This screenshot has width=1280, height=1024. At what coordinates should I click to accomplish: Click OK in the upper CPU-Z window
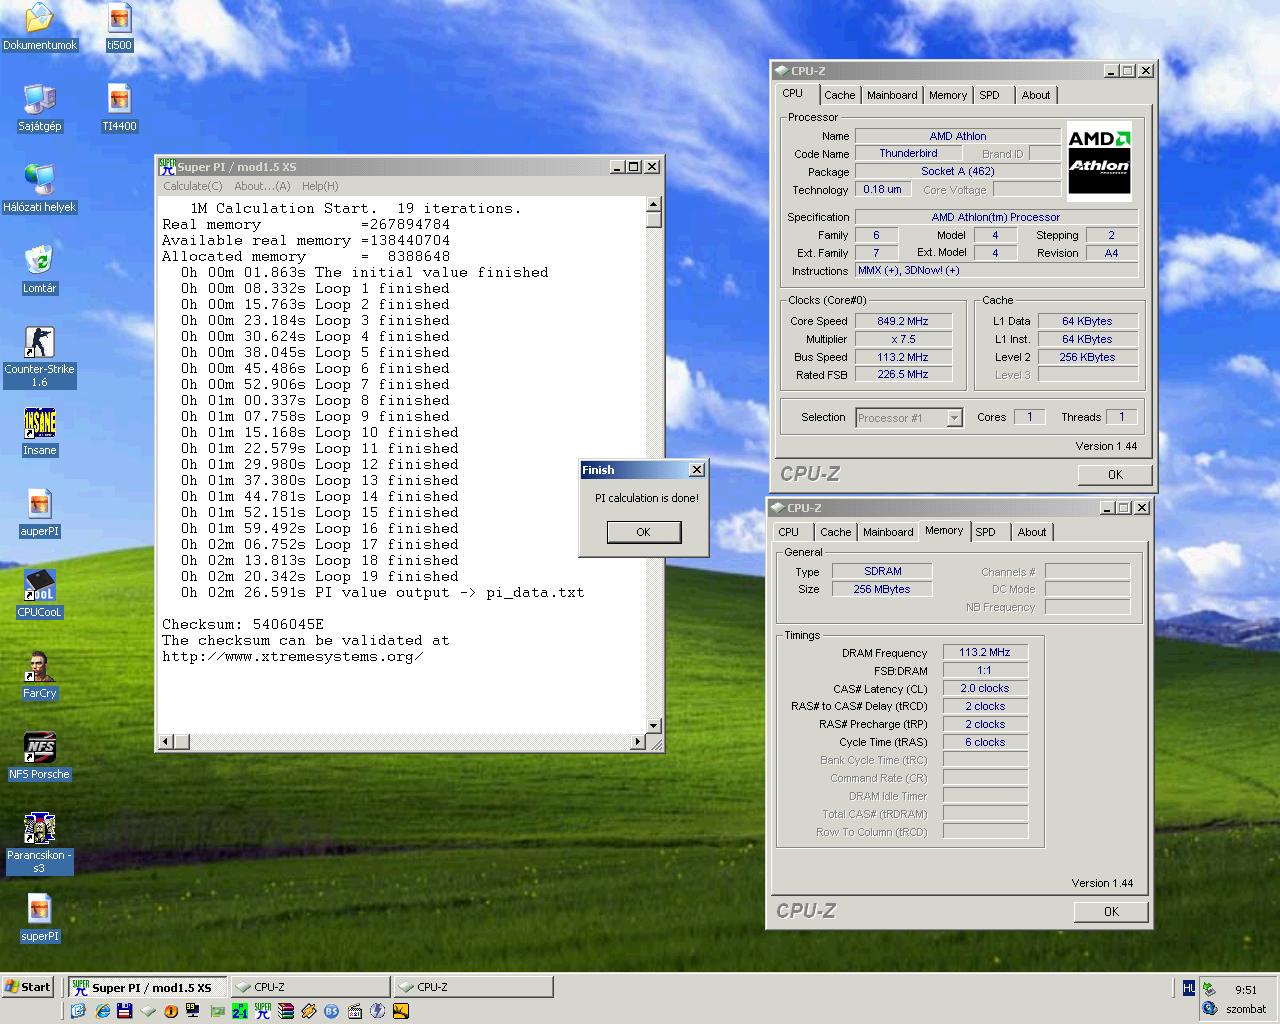coord(1115,475)
